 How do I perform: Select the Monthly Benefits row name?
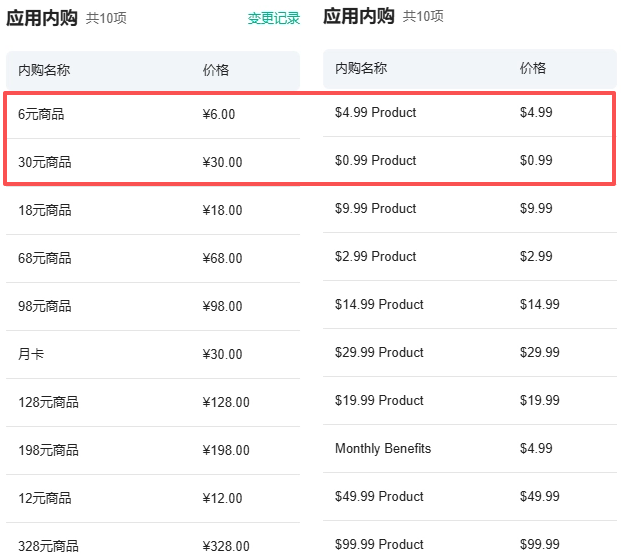coord(383,448)
